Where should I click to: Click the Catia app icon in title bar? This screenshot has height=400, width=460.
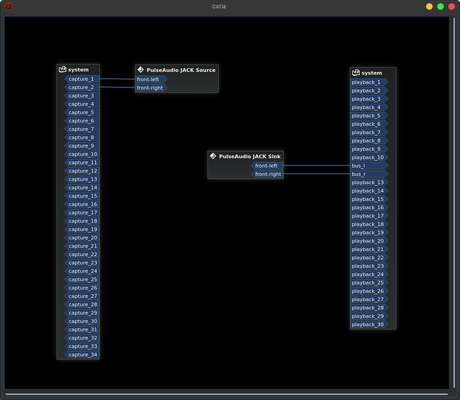(x=9, y=6)
